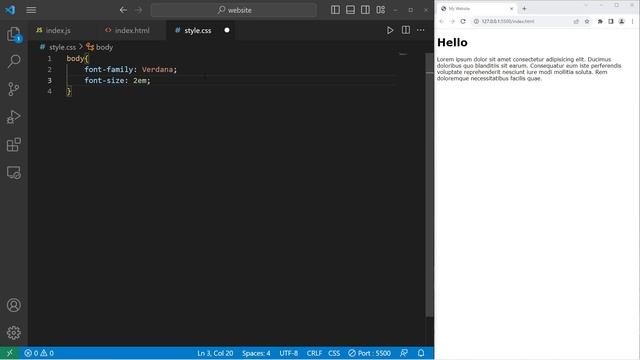Viewport: 640px width, 360px height.
Task: Click the '2em' value in the code
Action: 140,80
